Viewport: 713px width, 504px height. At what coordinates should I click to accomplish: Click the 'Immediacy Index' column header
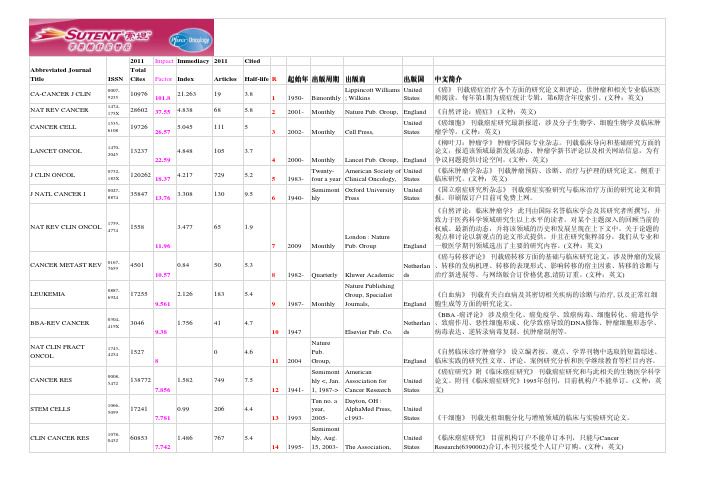[x=193, y=70]
